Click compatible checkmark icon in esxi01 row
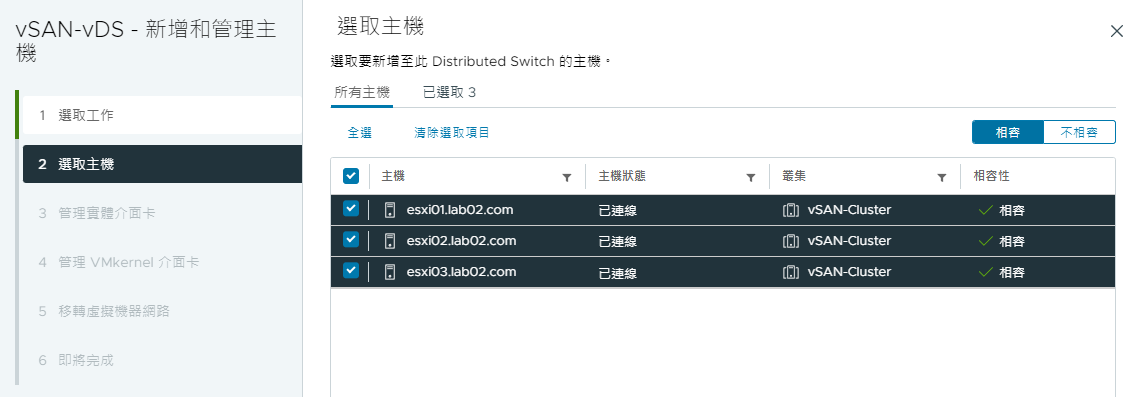Image resolution: width=1135 pixels, height=397 pixels. pyautogui.click(x=985, y=211)
